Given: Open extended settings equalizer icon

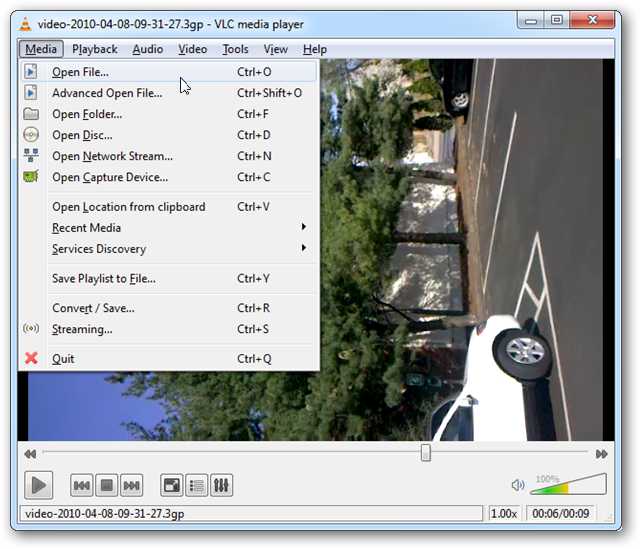Looking at the screenshot, I should pos(222,485).
